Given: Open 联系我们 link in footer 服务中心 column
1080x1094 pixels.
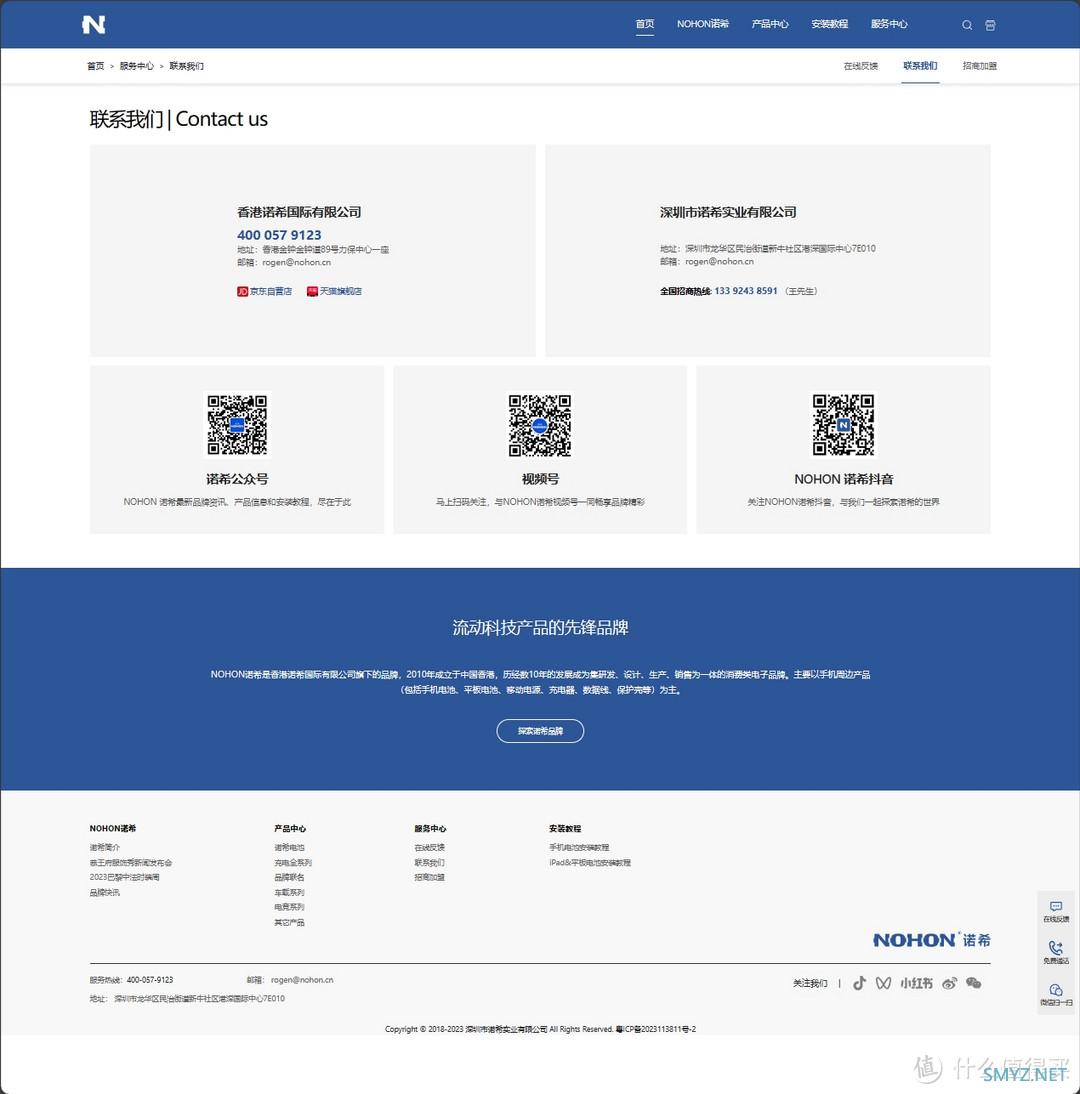Looking at the screenshot, I should coord(429,862).
